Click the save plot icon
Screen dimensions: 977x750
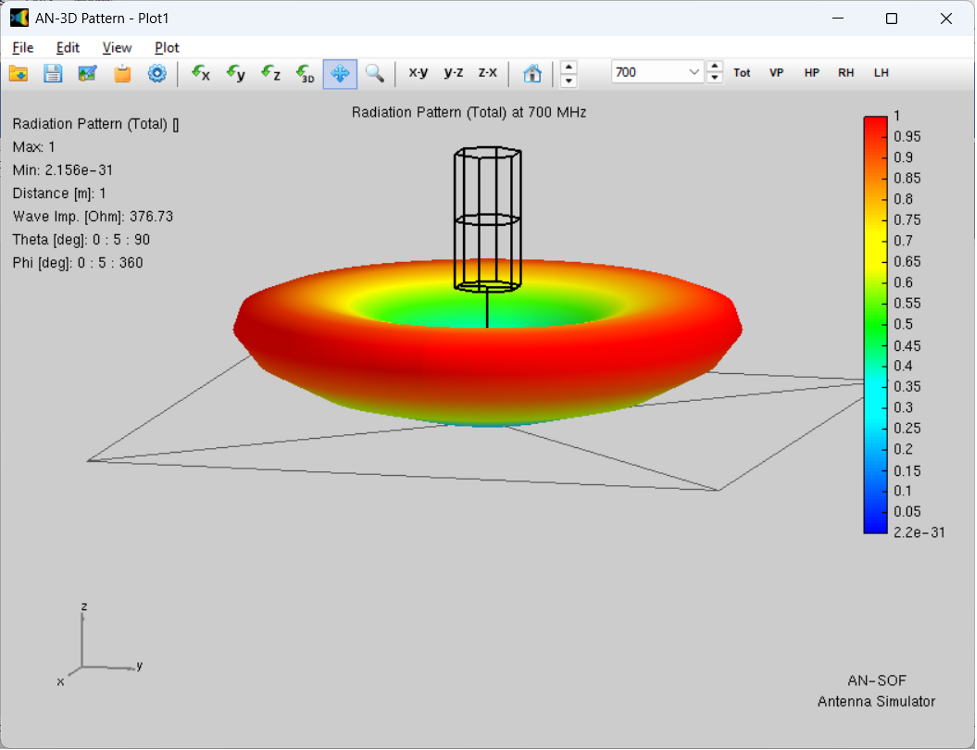coord(52,73)
